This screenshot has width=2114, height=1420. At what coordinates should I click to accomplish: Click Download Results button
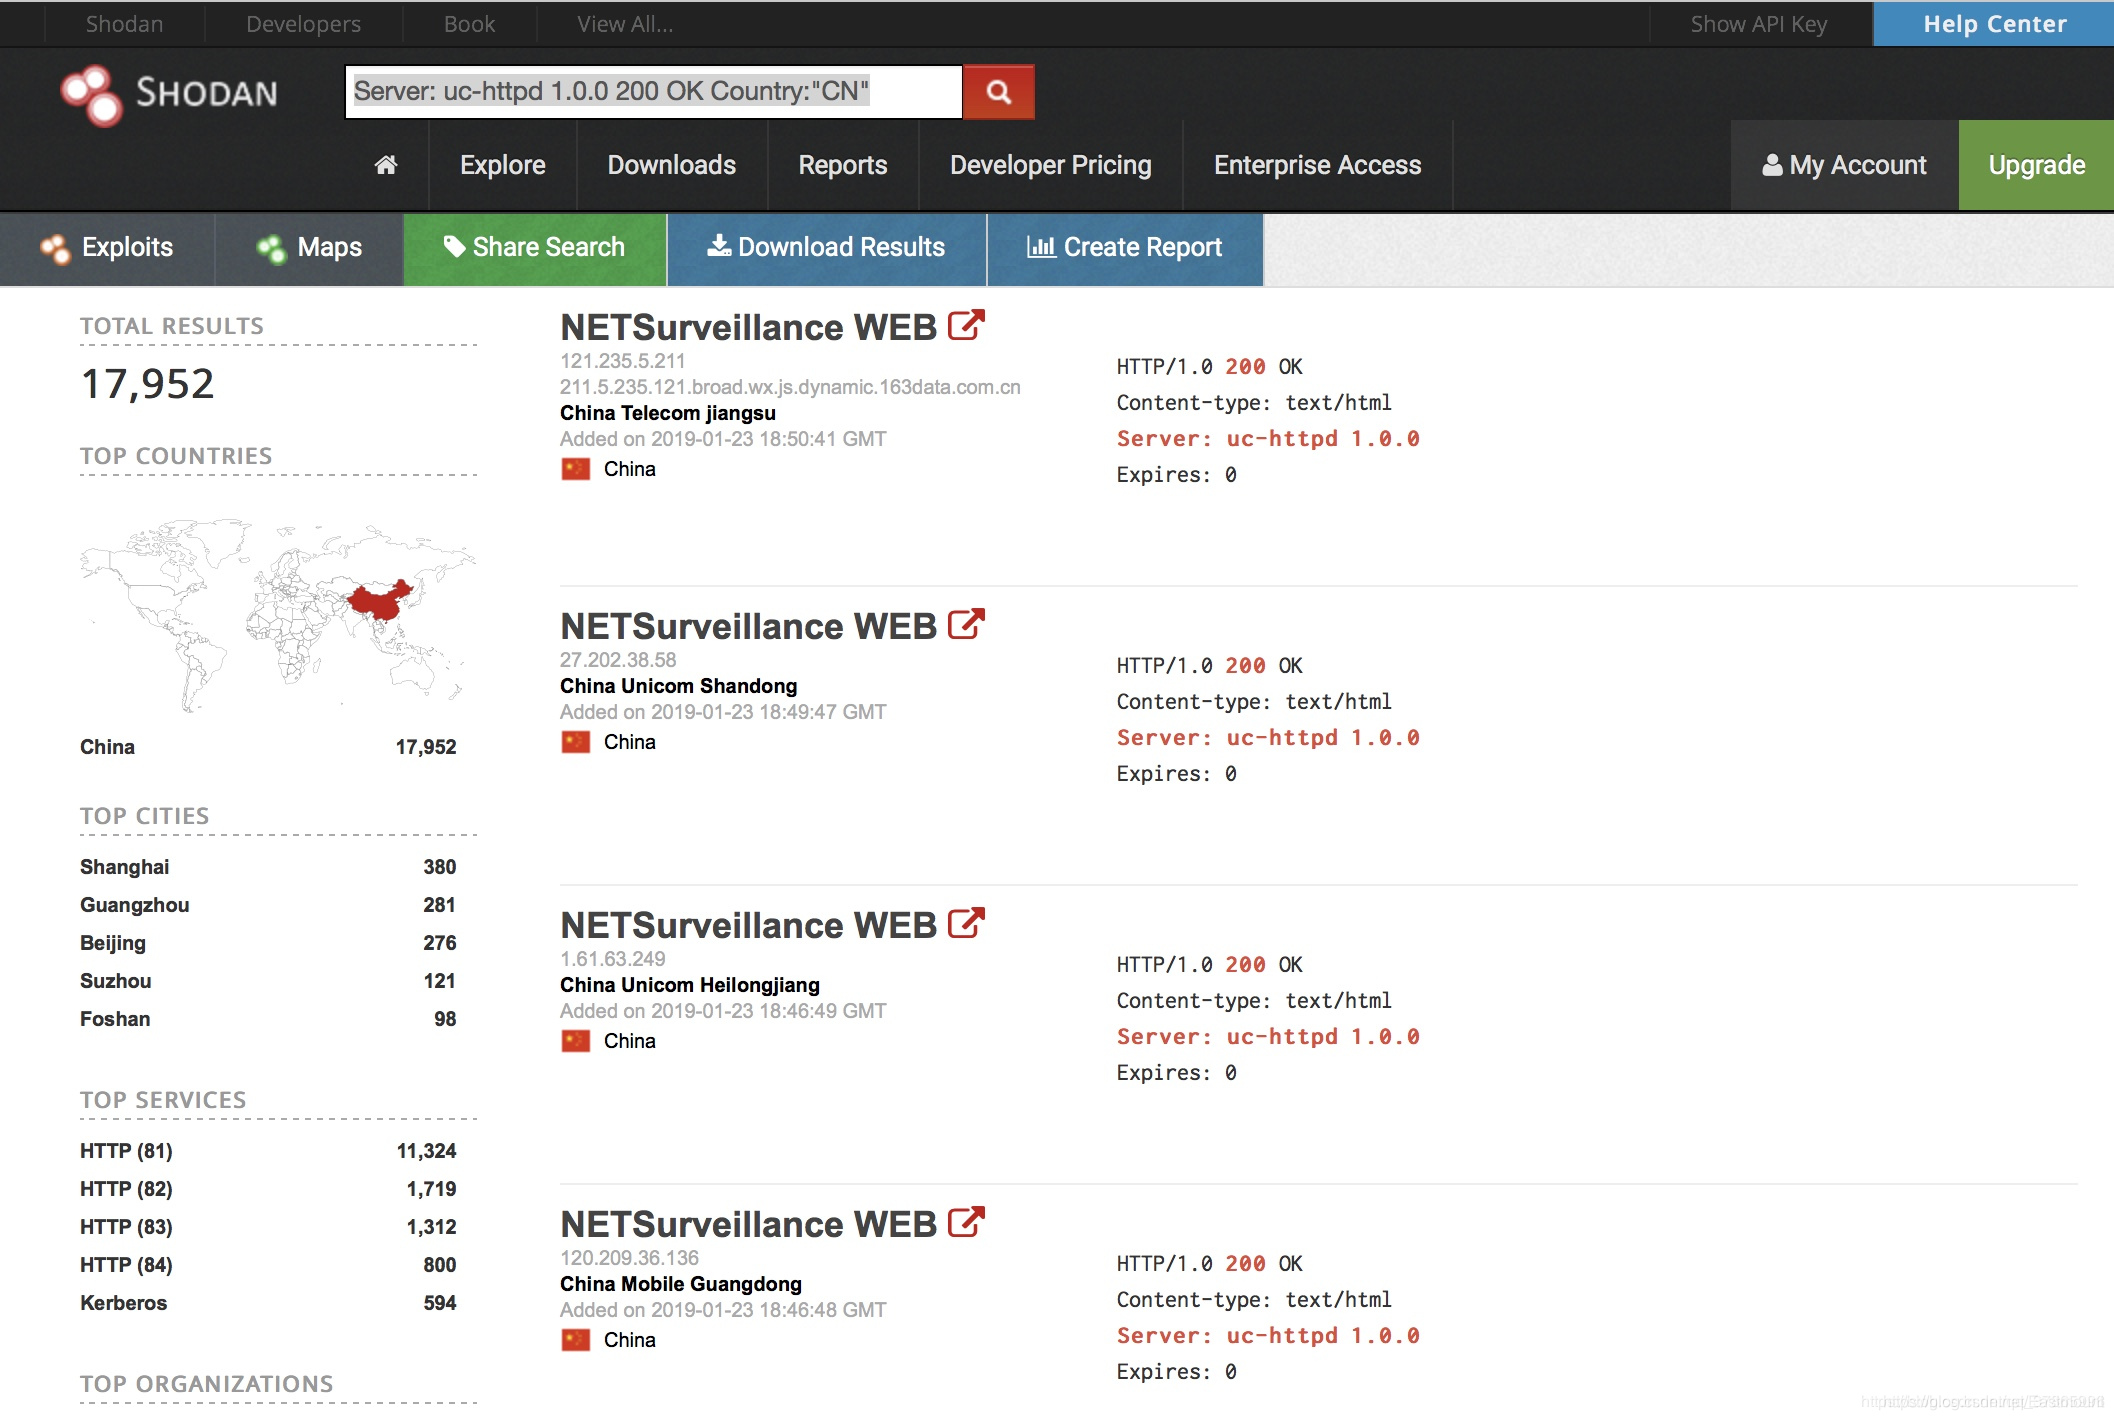(827, 249)
